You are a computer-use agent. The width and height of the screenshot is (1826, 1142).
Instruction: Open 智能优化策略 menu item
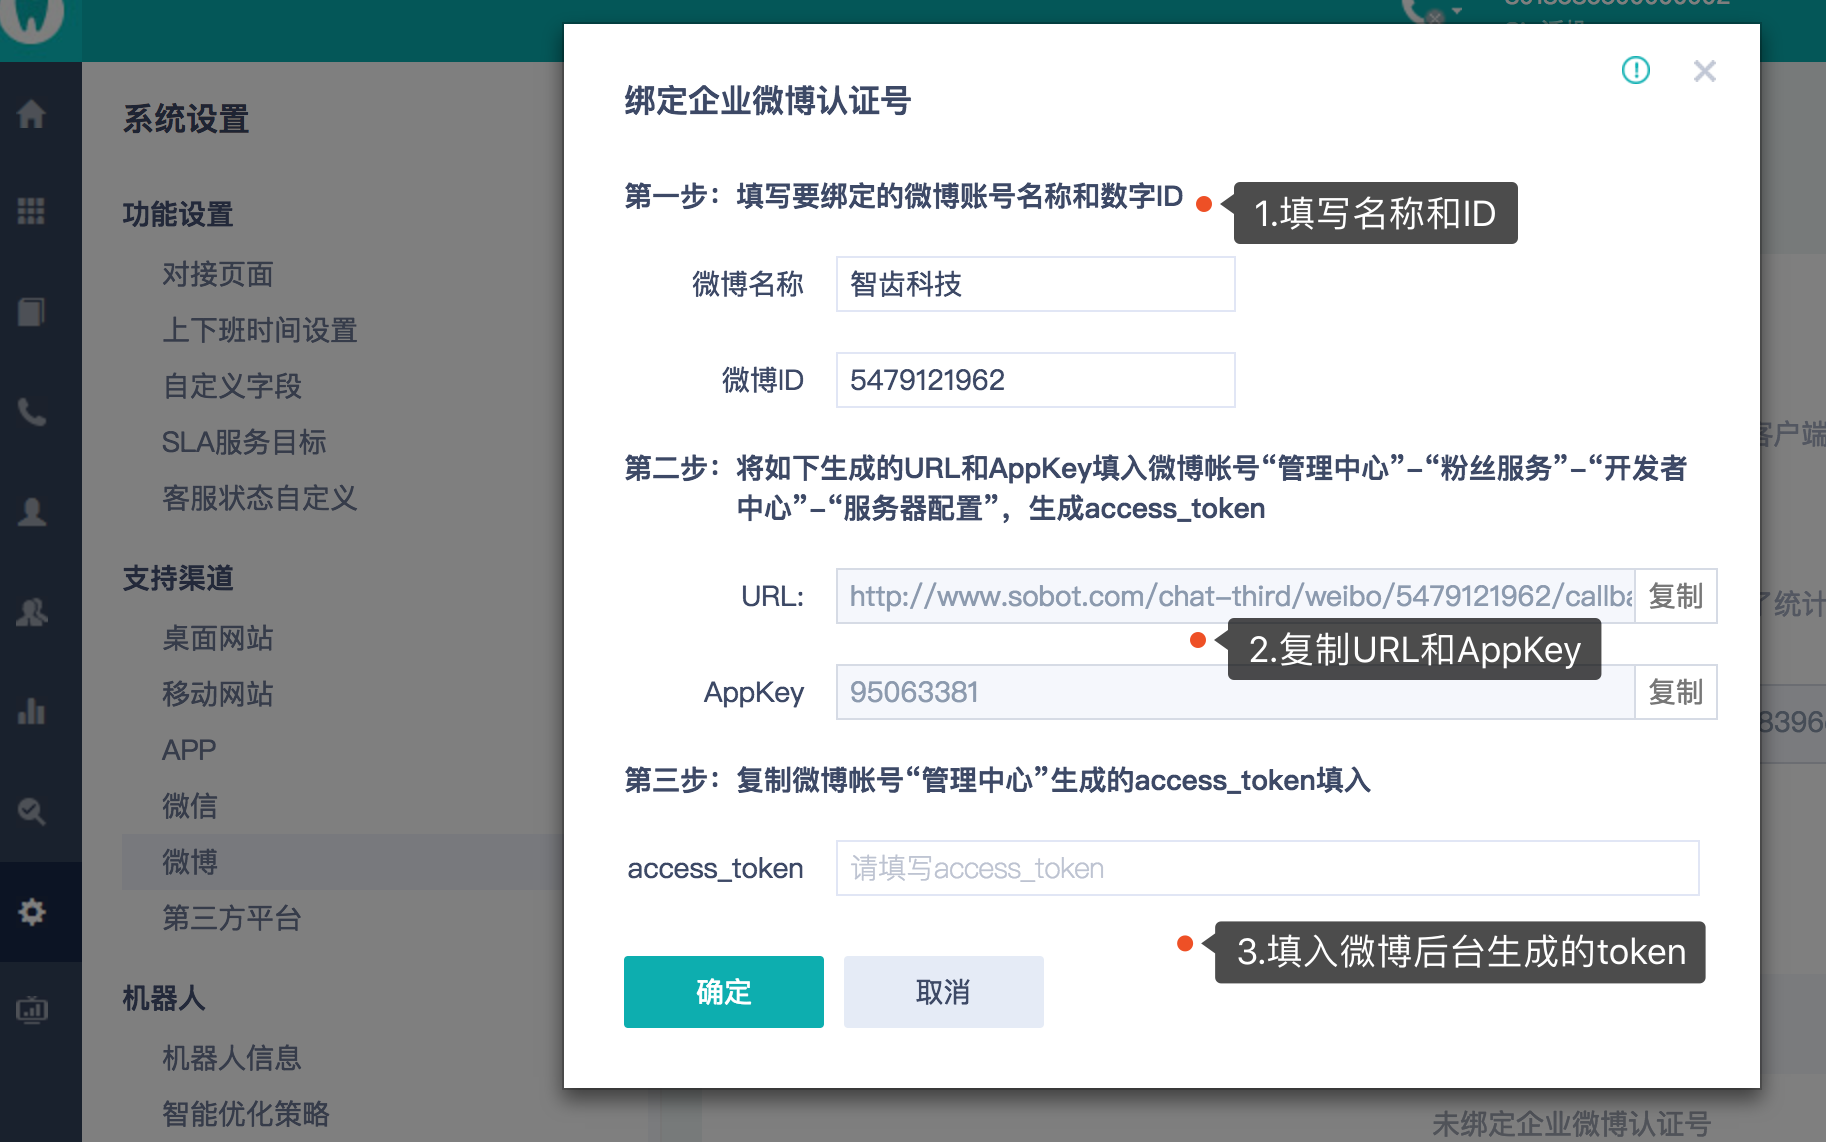coord(246,1114)
